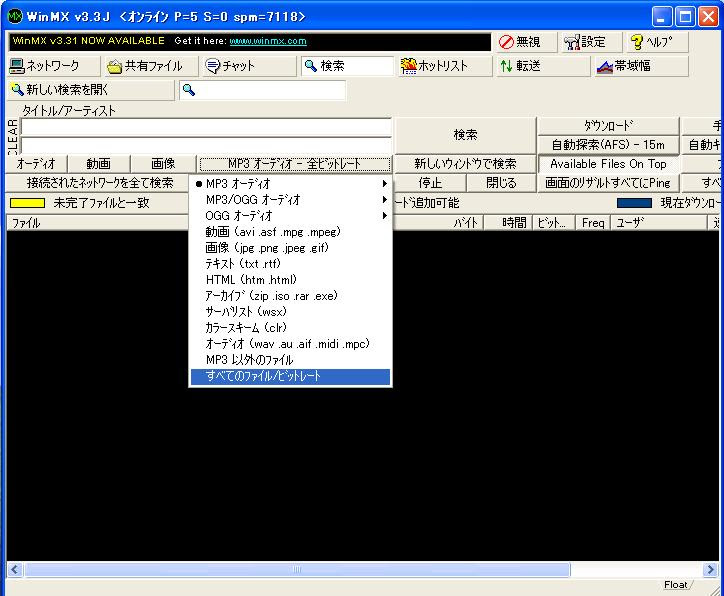Select the 検索 search tab
Image resolution: width=724 pixels, height=596 pixels.
point(347,66)
